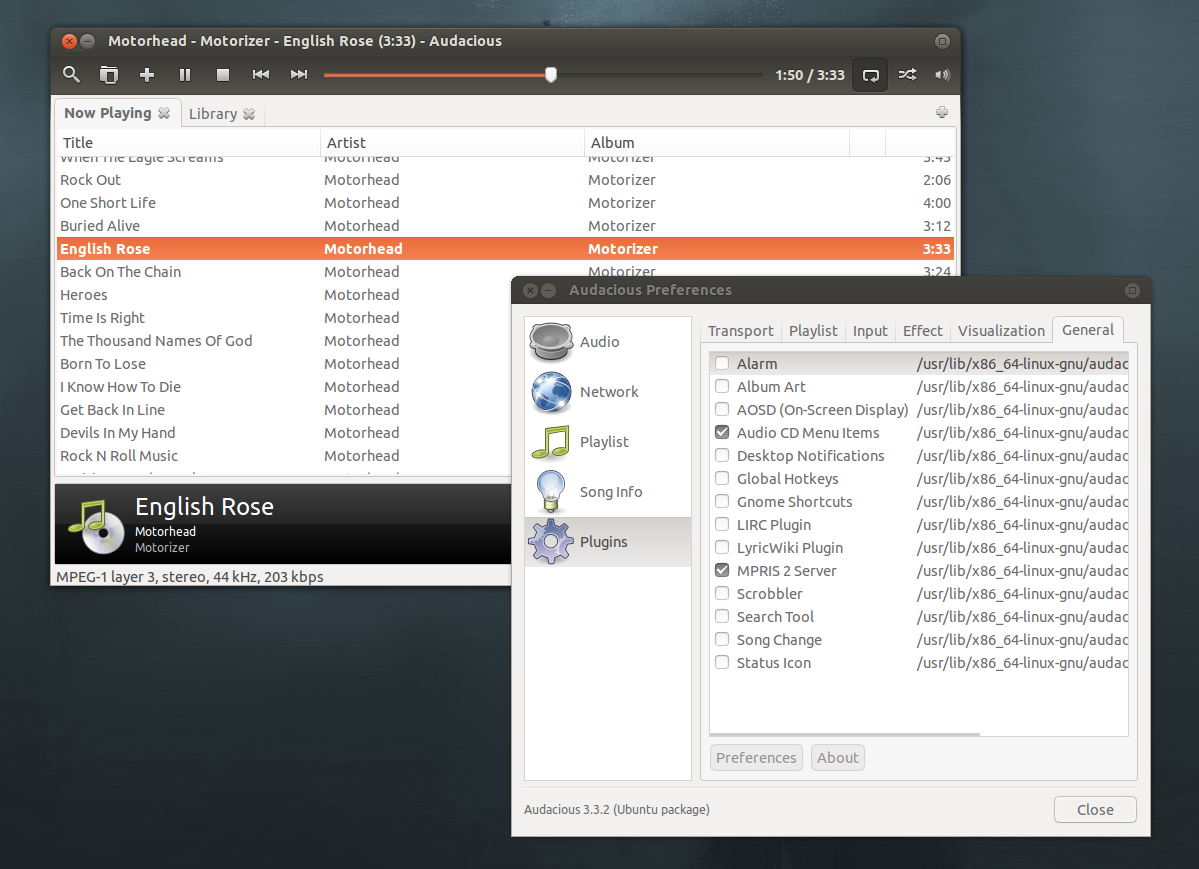Close the Audacious Preferences window
Viewport: 1199px width, 869px height.
1094,809
